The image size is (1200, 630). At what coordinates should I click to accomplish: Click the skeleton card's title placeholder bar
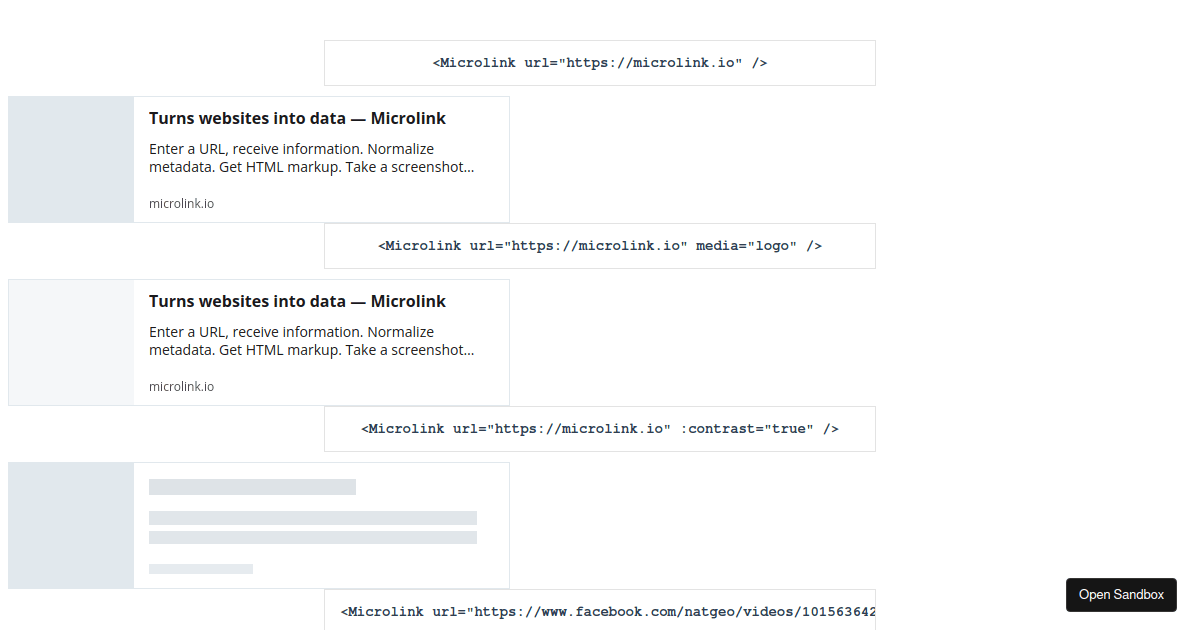coord(252,487)
